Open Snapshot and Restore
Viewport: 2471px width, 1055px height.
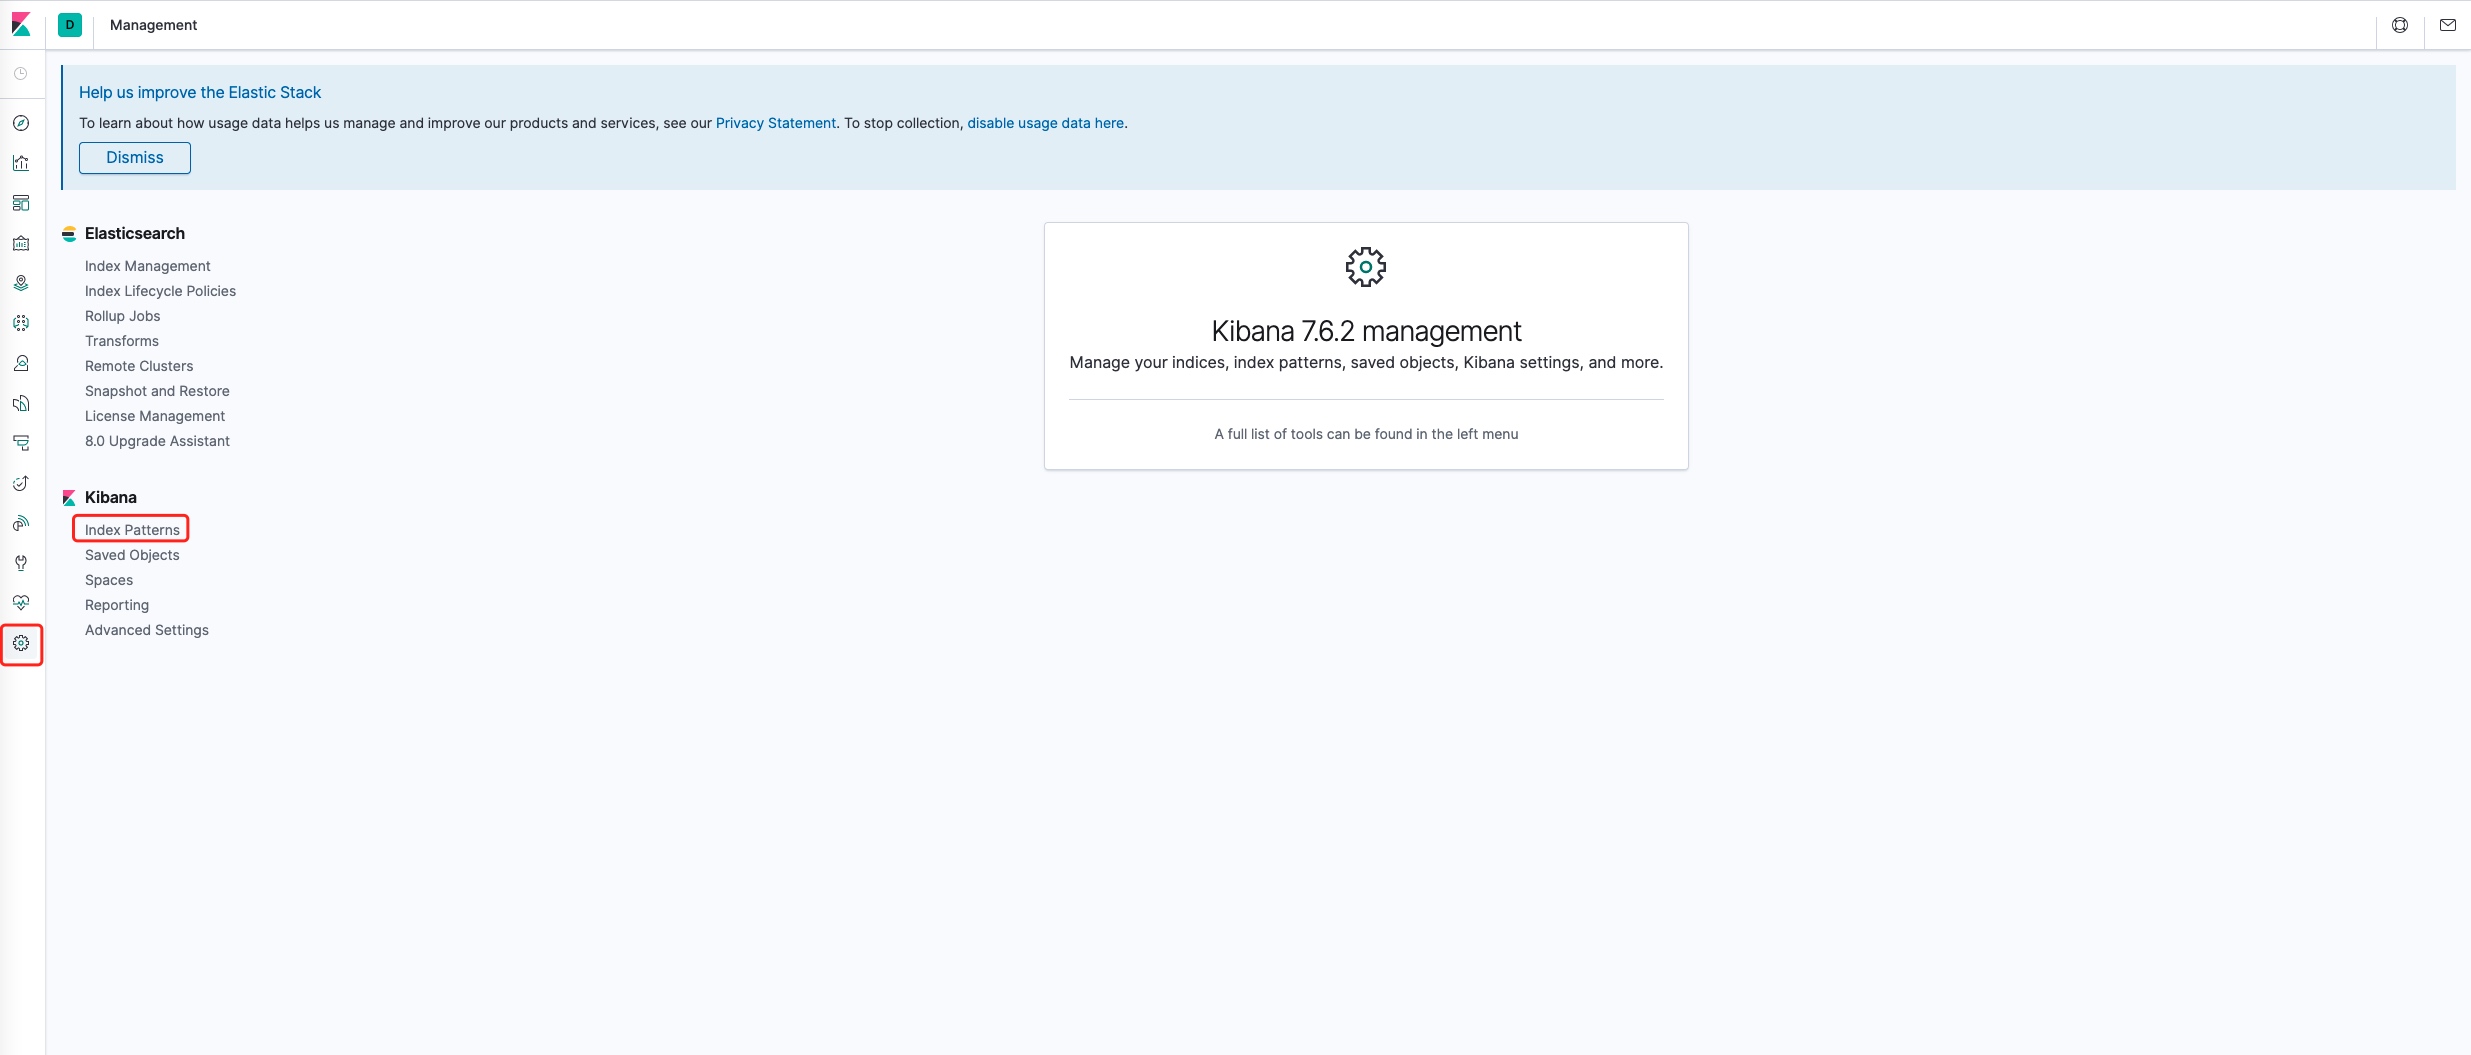pos(157,391)
